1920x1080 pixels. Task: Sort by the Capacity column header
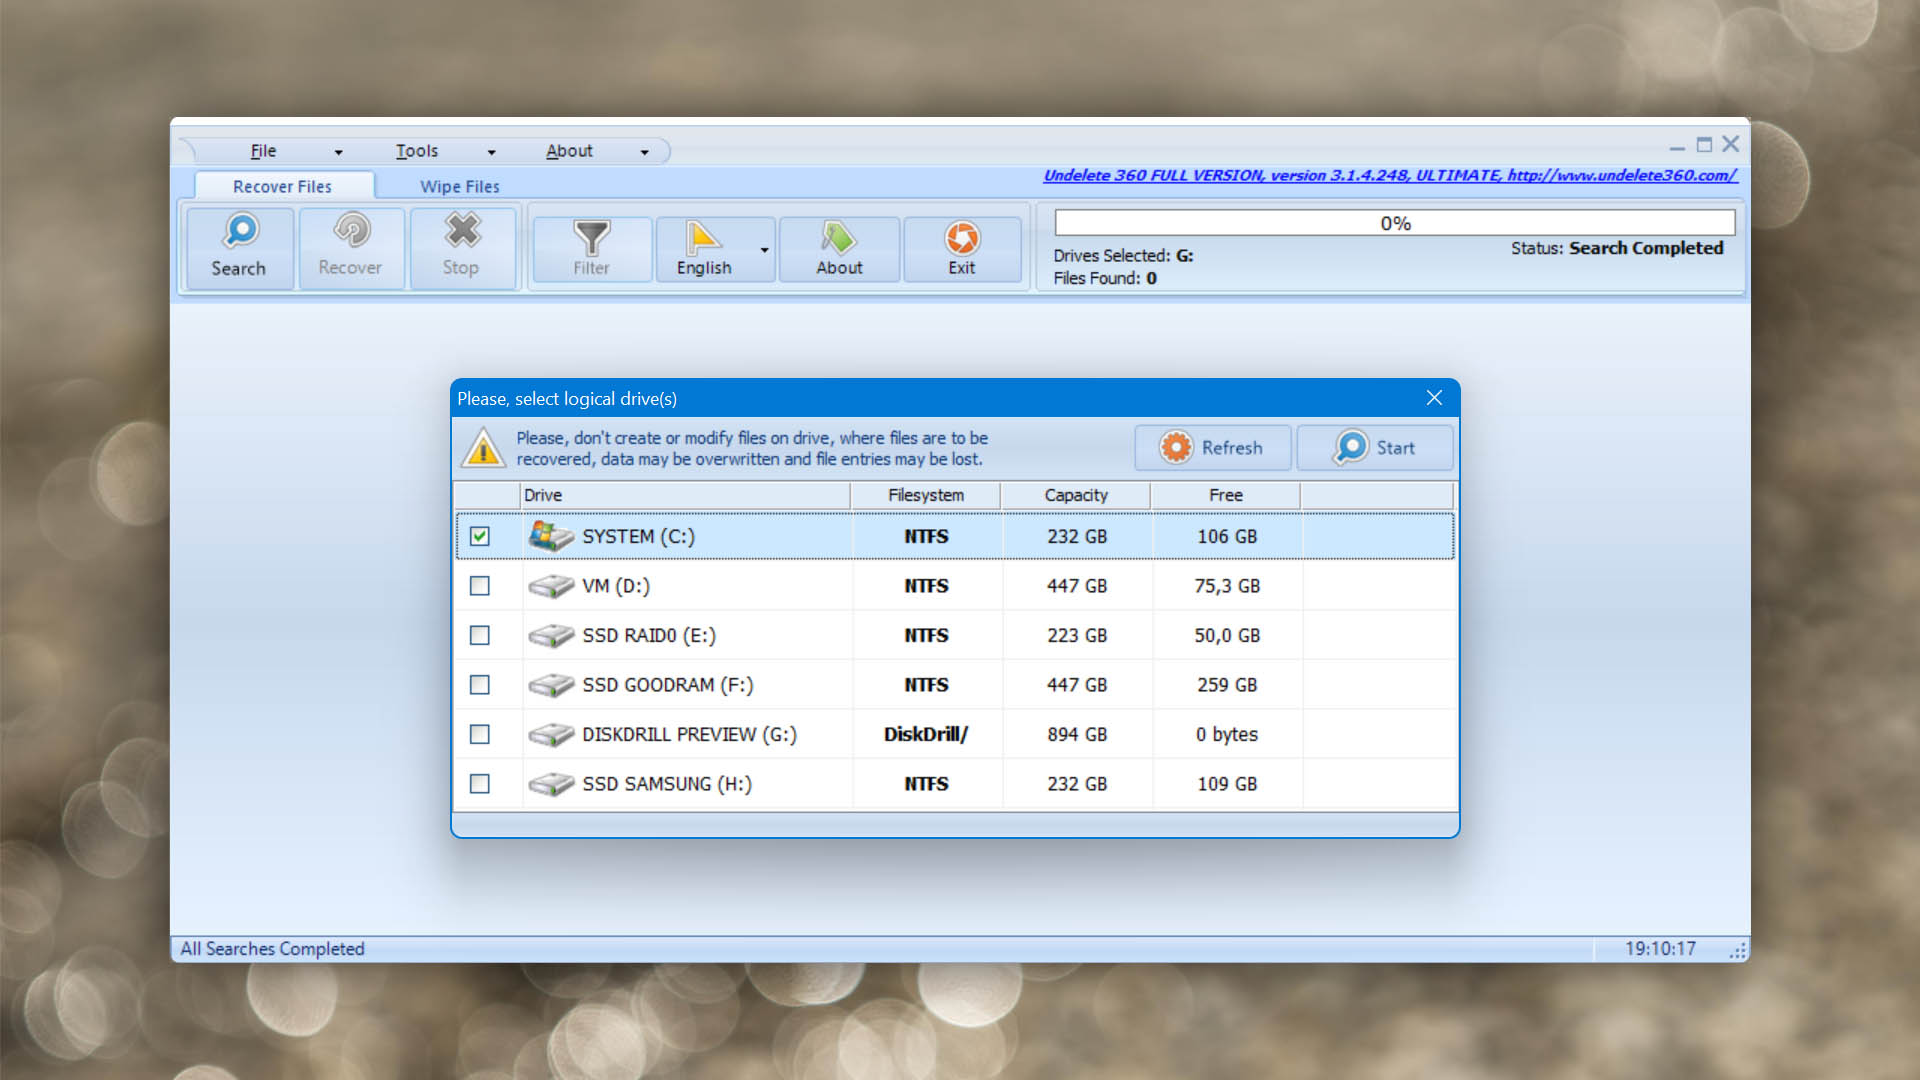tap(1076, 495)
